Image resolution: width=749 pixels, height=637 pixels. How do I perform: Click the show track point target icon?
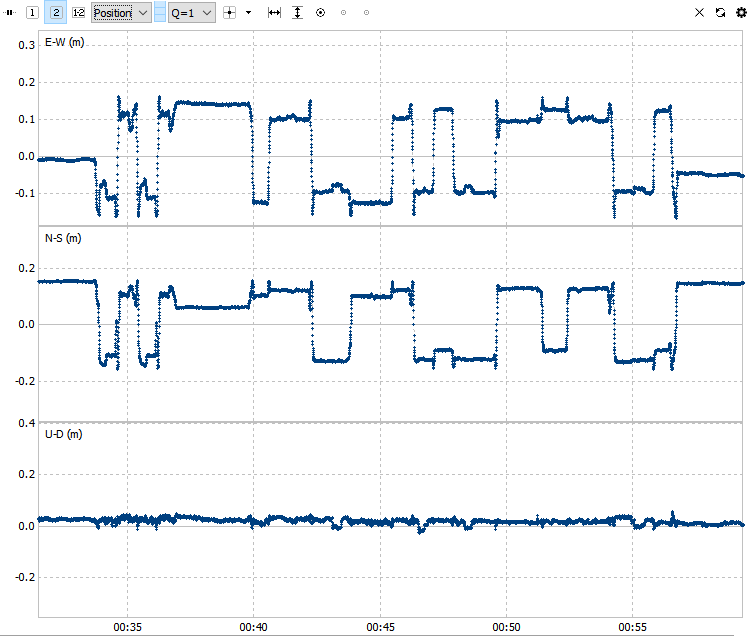click(321, 13)
